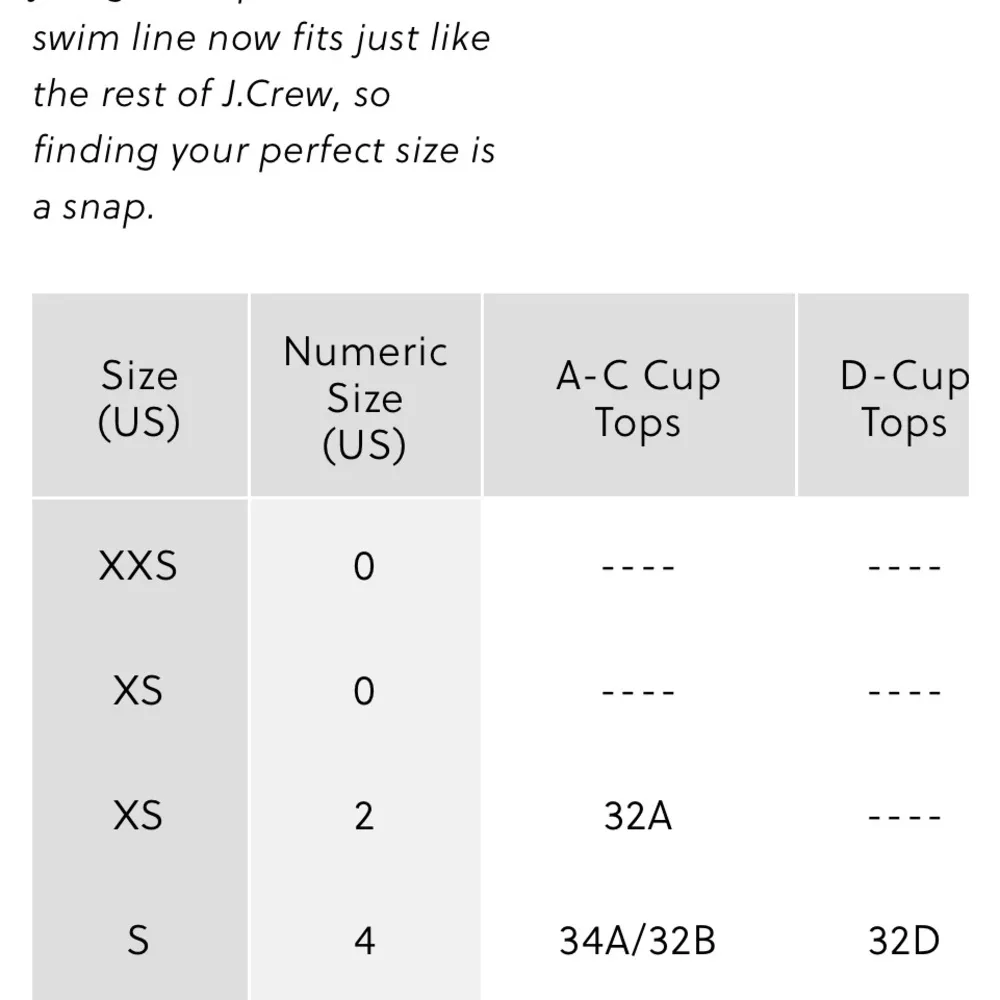Click the XXS size cell
Viewport: 1000px width, 1000px height.
(x=139, y=566)
